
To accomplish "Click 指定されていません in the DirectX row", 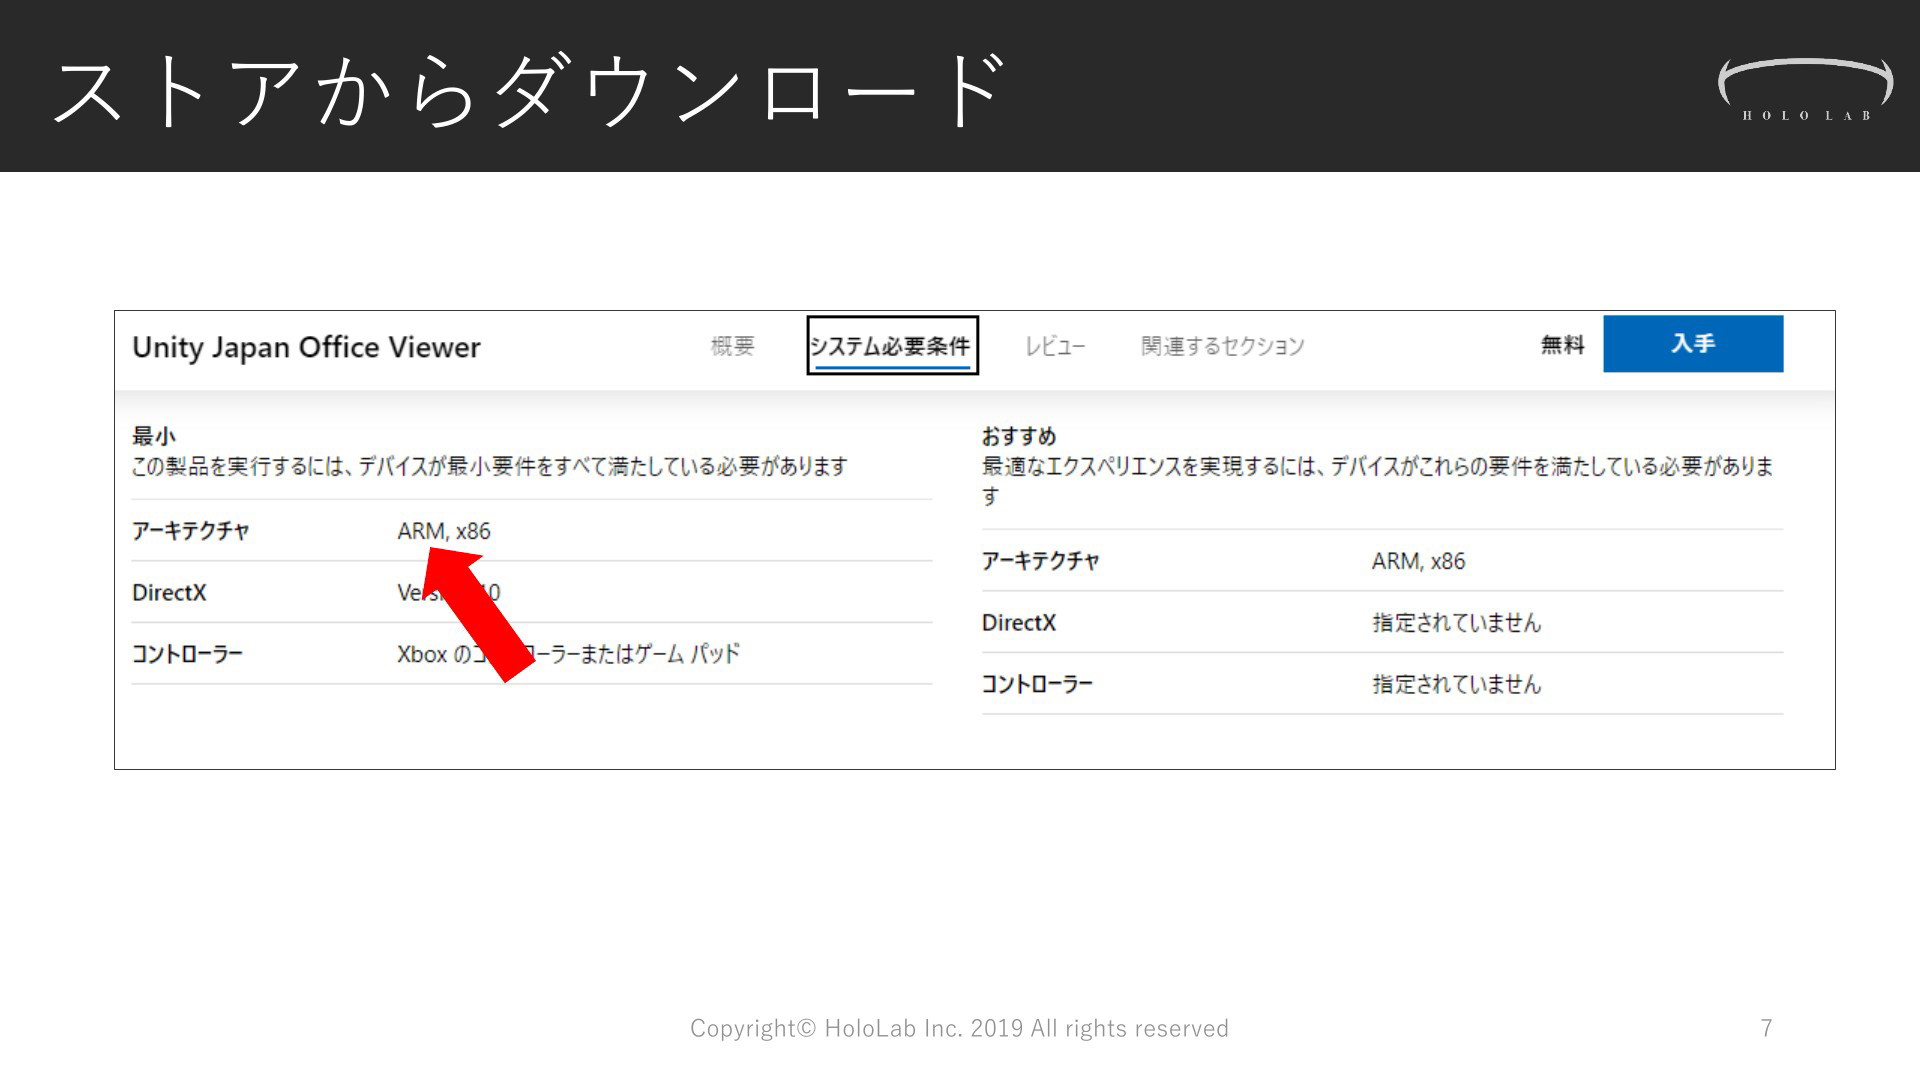I will pos(1456,622).
